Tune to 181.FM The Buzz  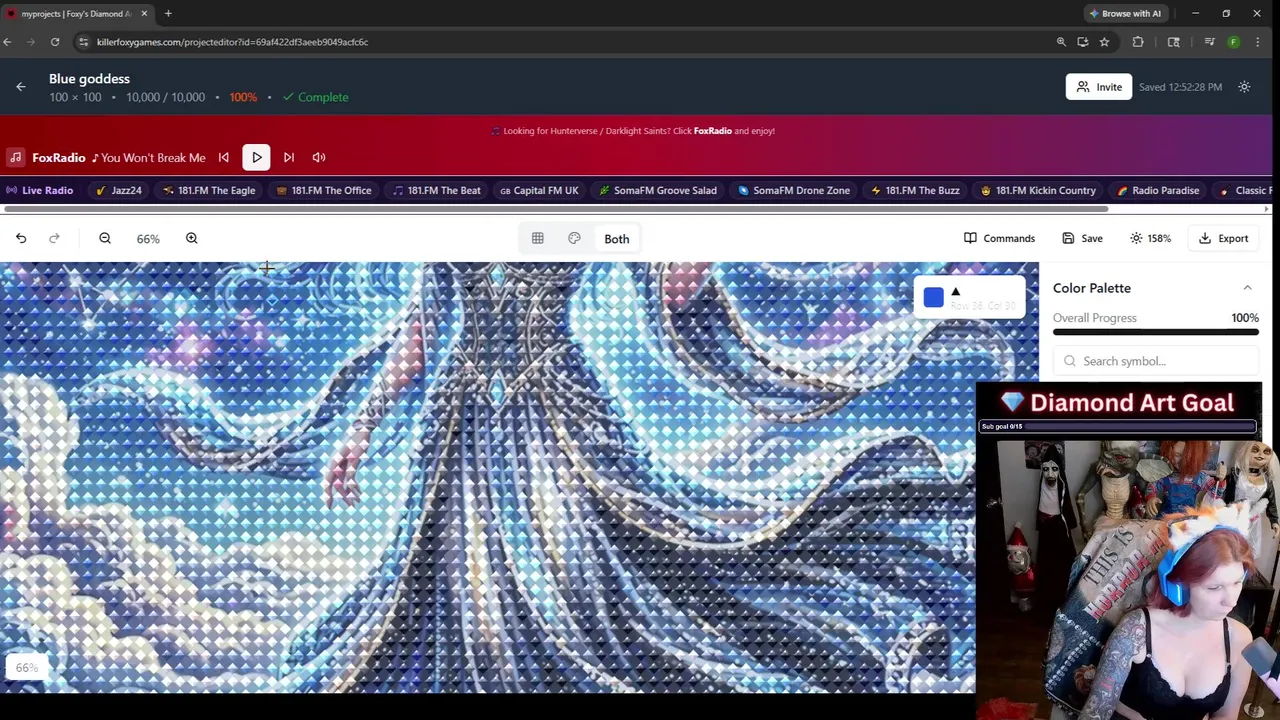(915, 190)
